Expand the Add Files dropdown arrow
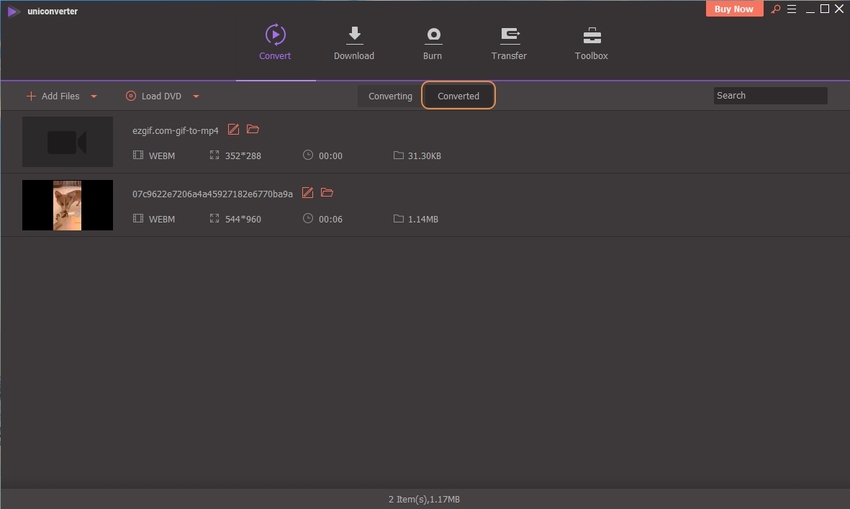Image resolution: width=850 pixels, height=509 pixels. 94,97
